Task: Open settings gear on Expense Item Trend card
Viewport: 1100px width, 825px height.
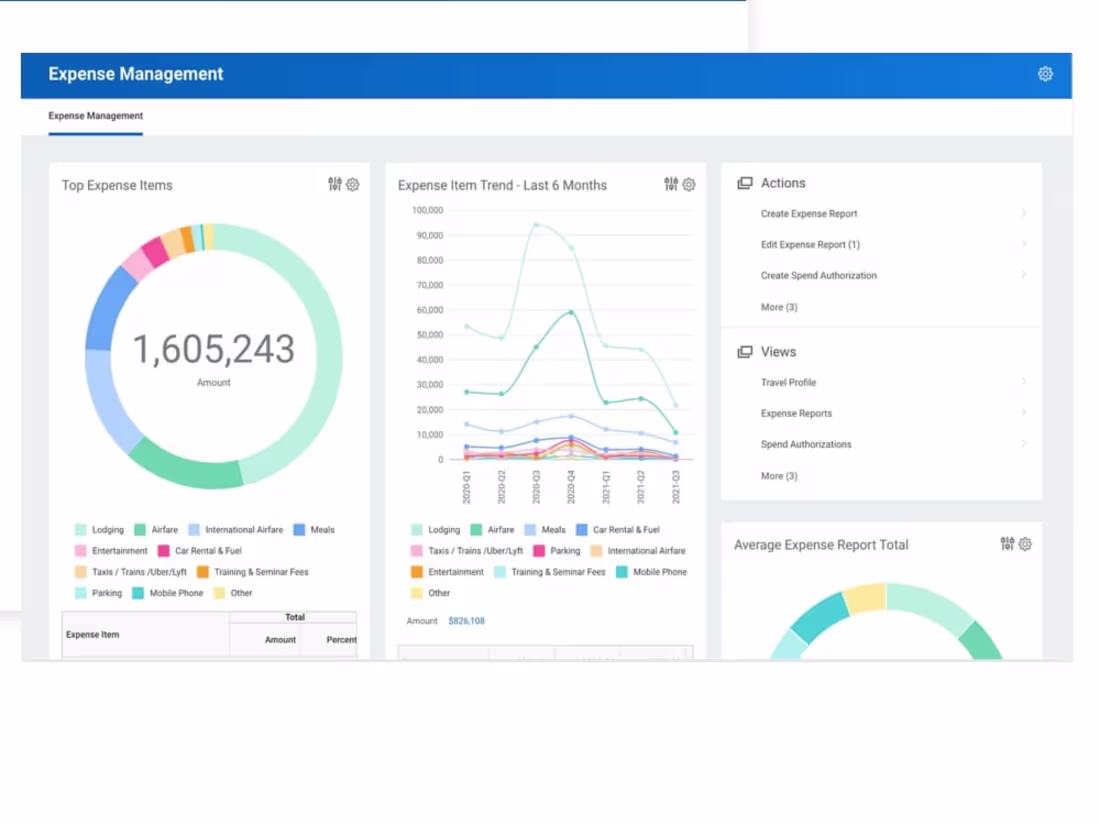Action: tap(688, 184)
